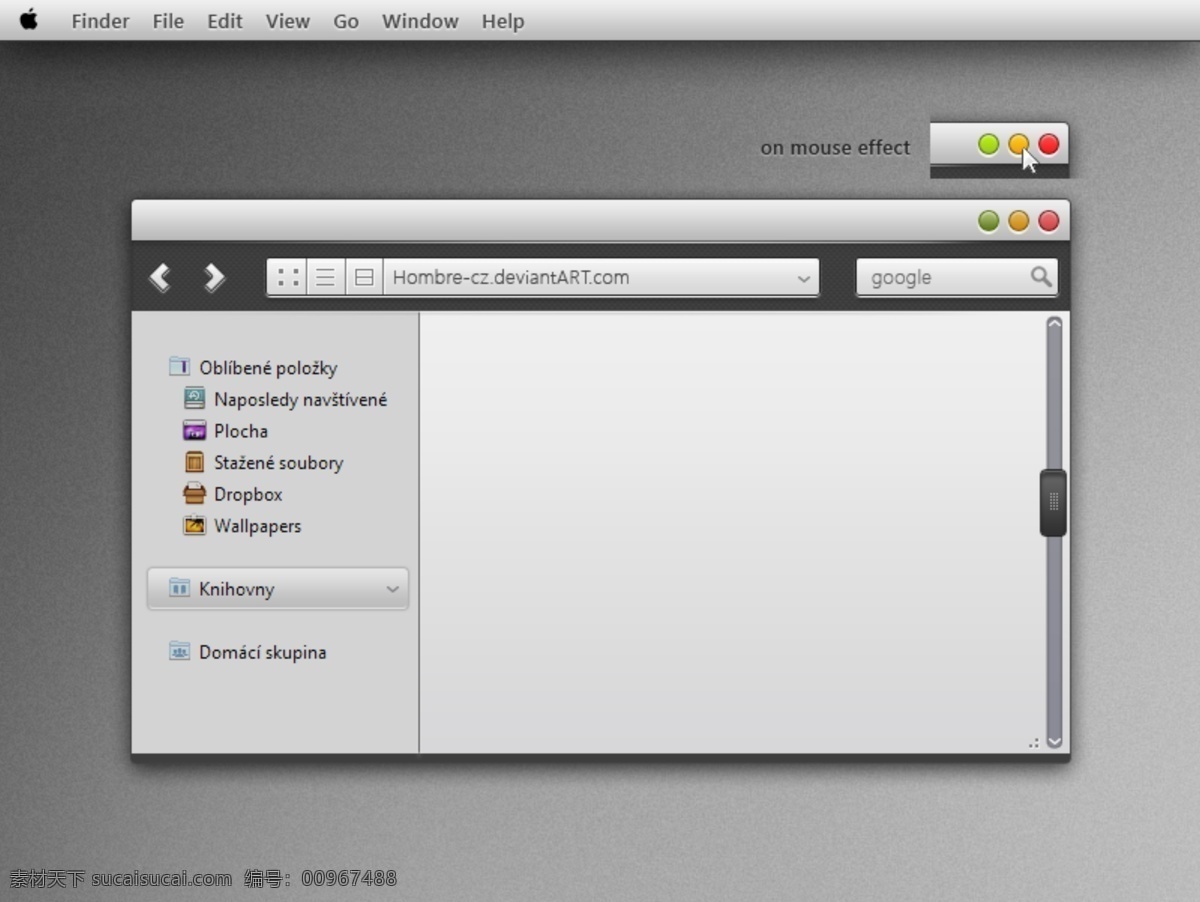Click the Plocha desktop icon
1200x902 pixels.
click(194, 431)
